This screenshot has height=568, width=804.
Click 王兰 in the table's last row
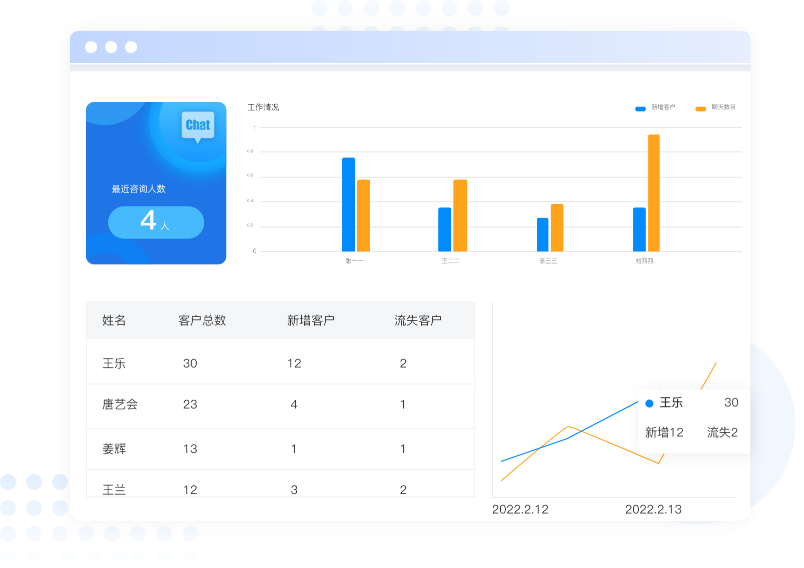[114, 489]
